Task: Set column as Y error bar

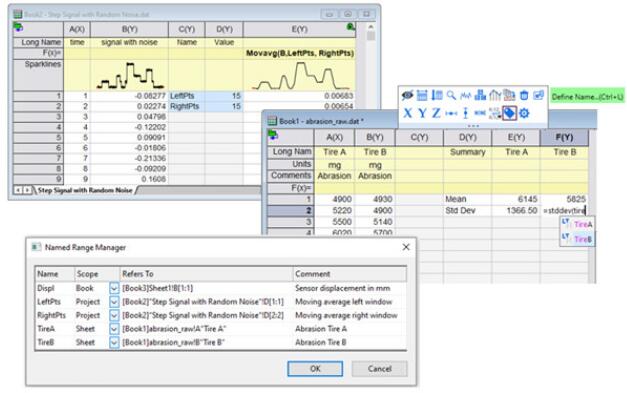Action: [465, 113]
